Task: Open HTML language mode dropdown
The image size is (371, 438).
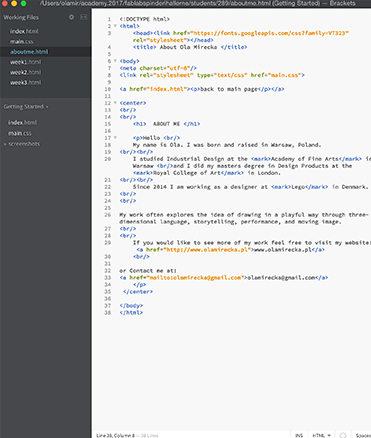Action: pos(321,435)
